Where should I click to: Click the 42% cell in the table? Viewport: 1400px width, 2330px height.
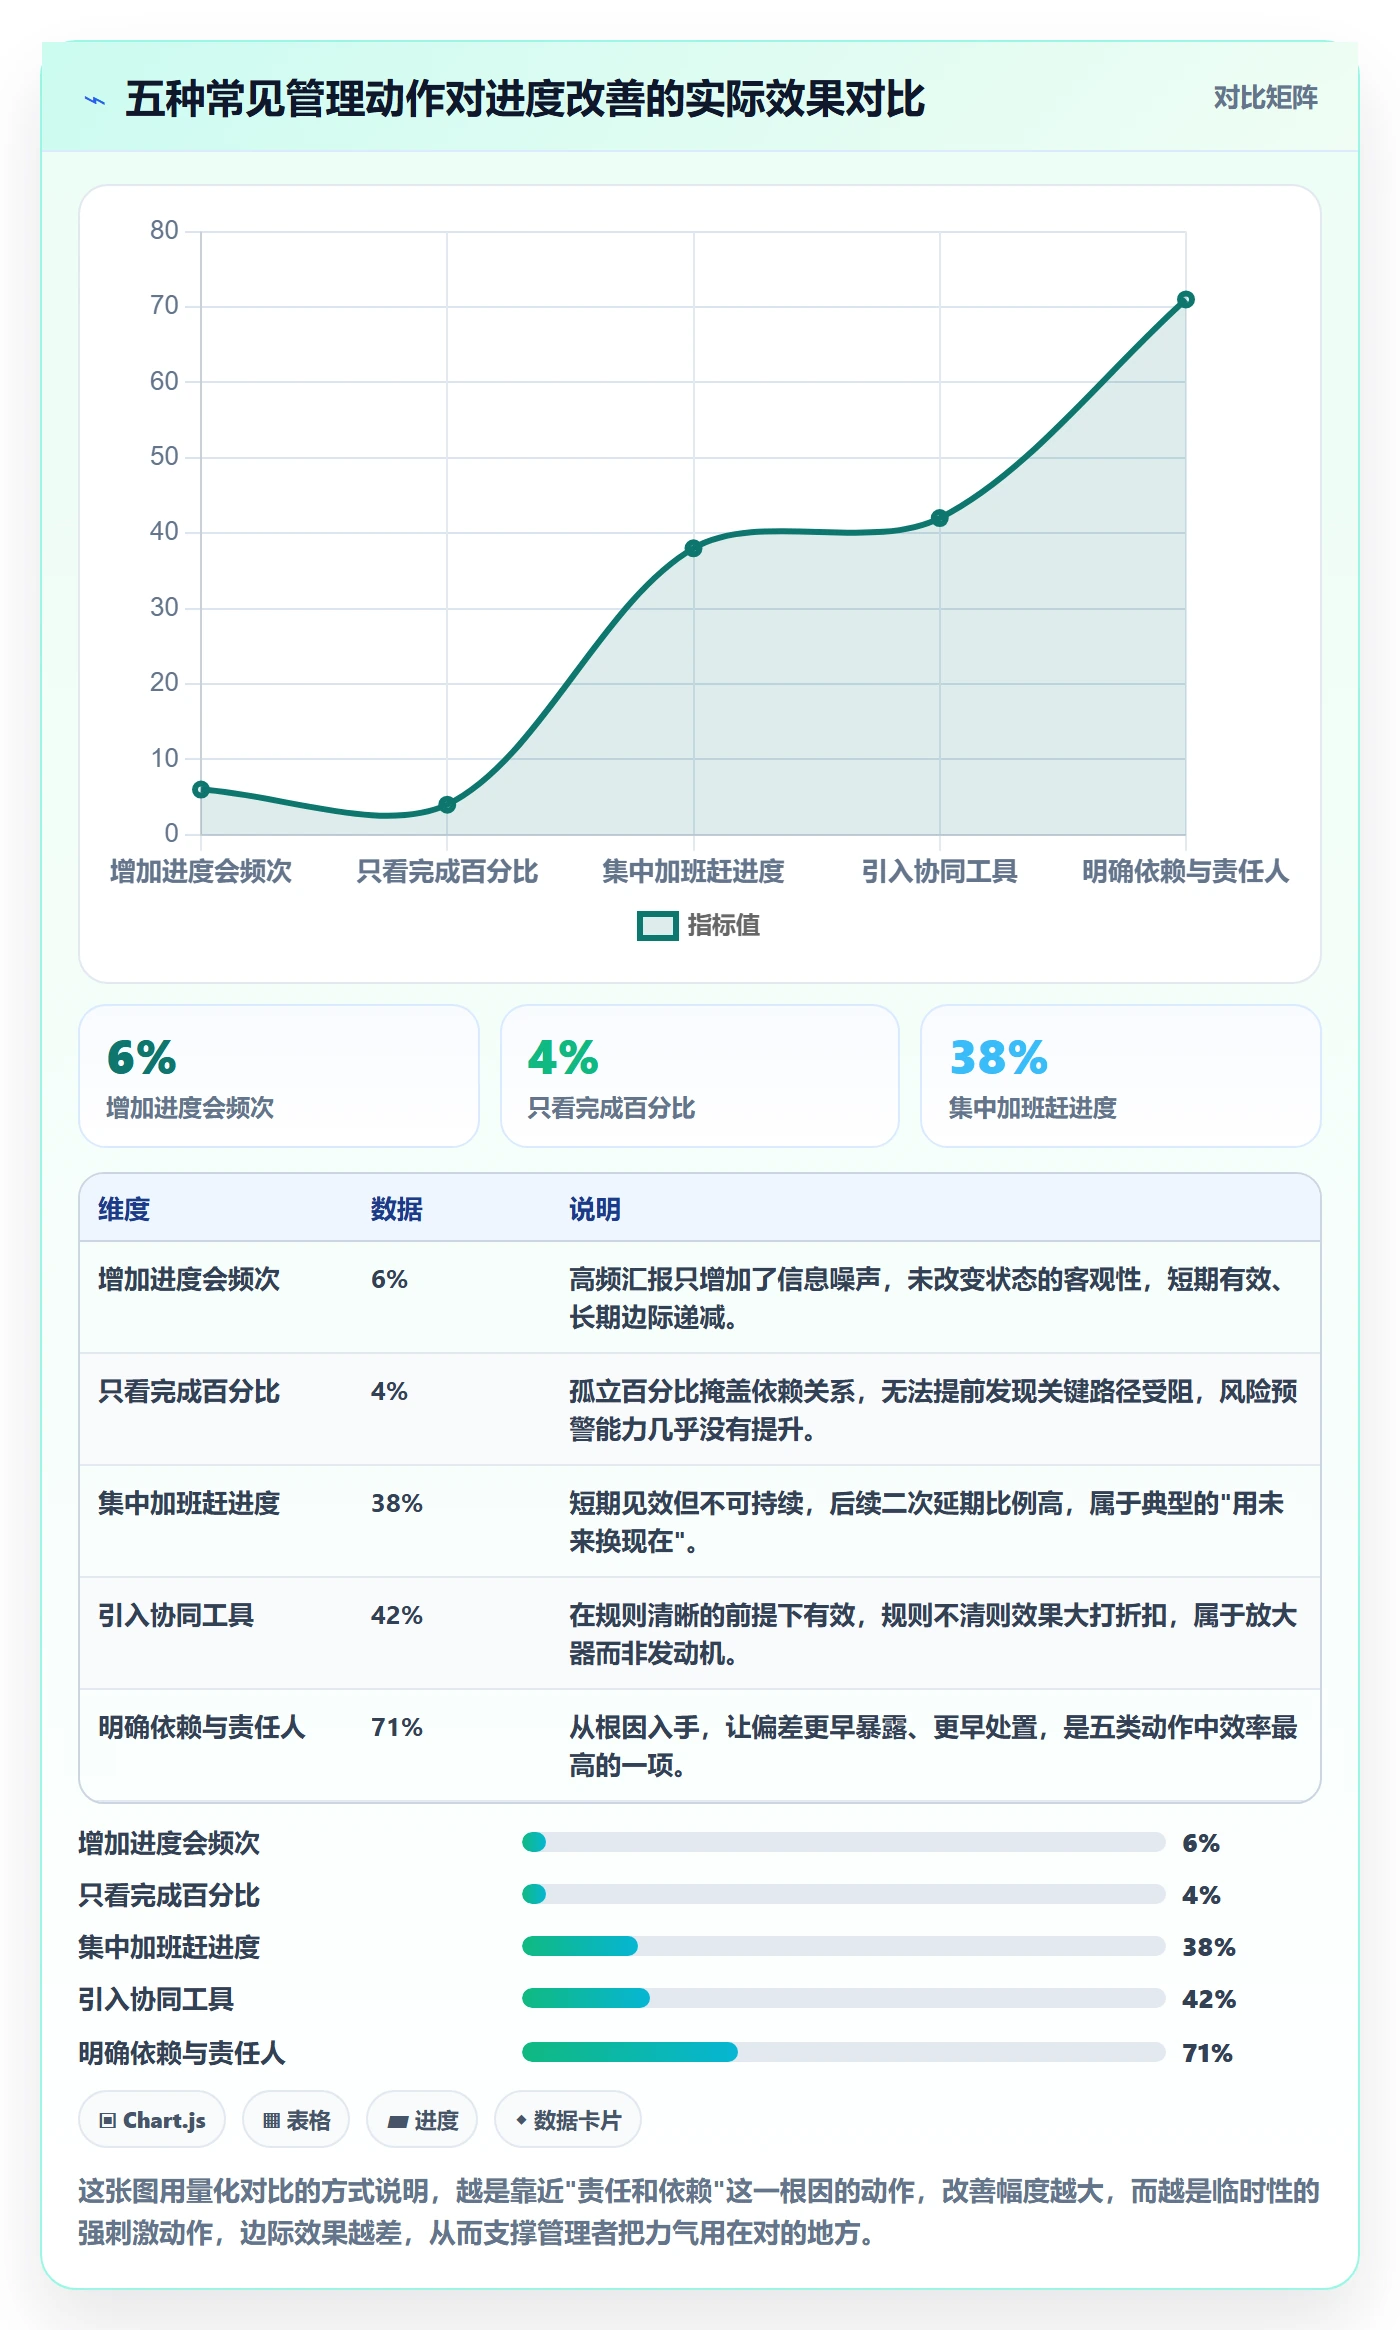397,1615
